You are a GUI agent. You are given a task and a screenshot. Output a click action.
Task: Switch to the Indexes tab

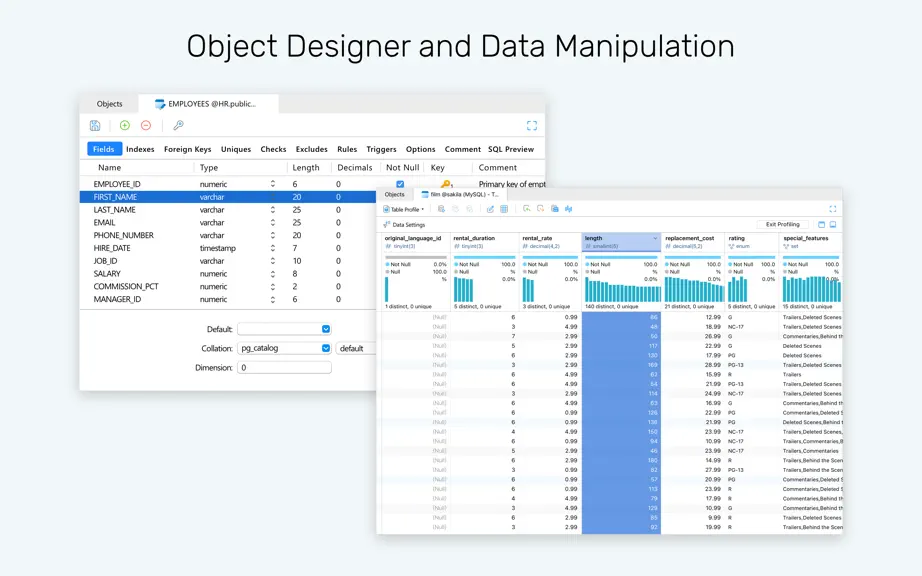[140, 149]
